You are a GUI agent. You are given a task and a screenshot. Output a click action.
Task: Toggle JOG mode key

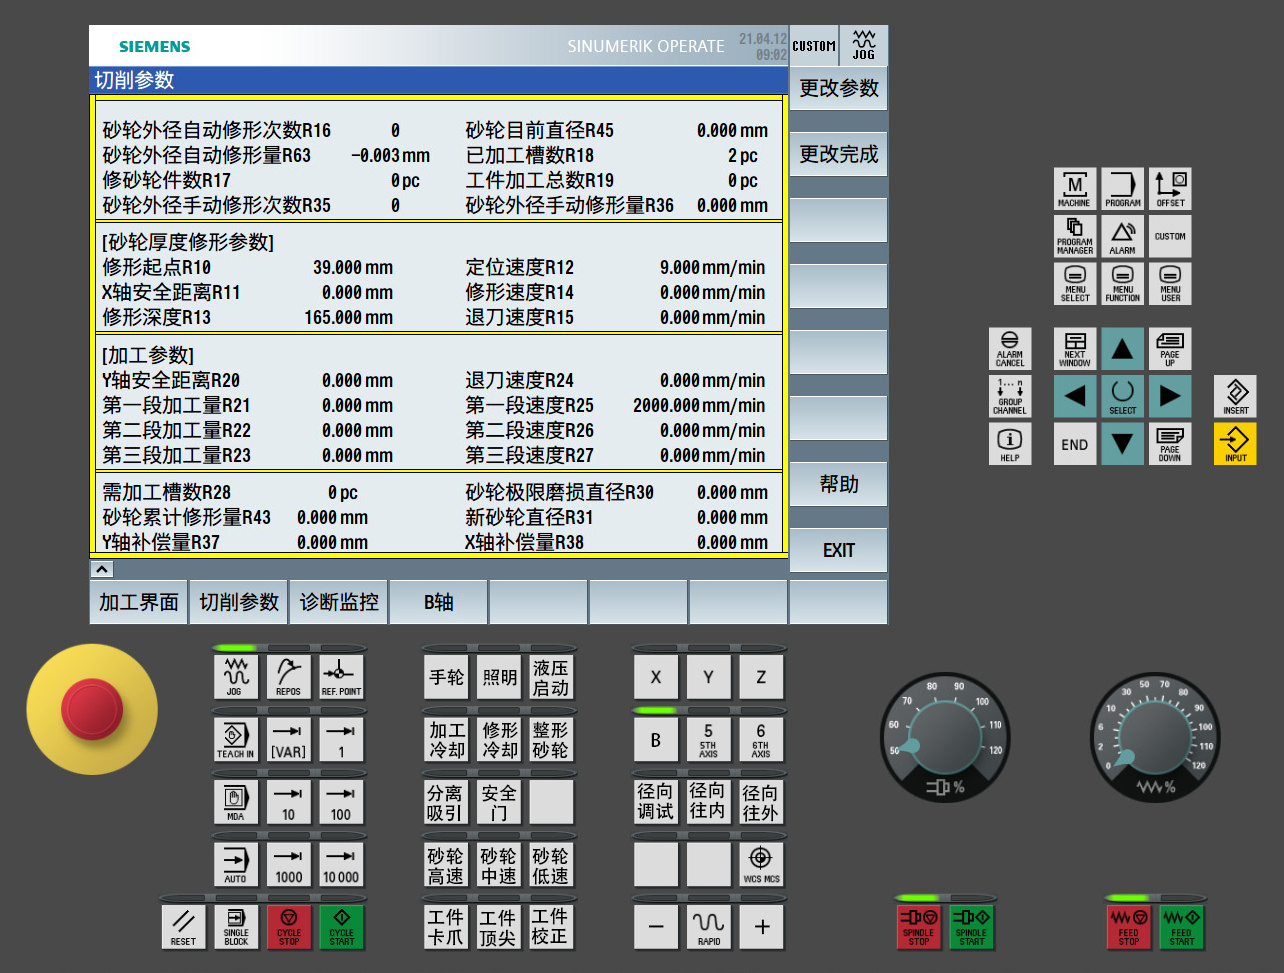point(235,677)
